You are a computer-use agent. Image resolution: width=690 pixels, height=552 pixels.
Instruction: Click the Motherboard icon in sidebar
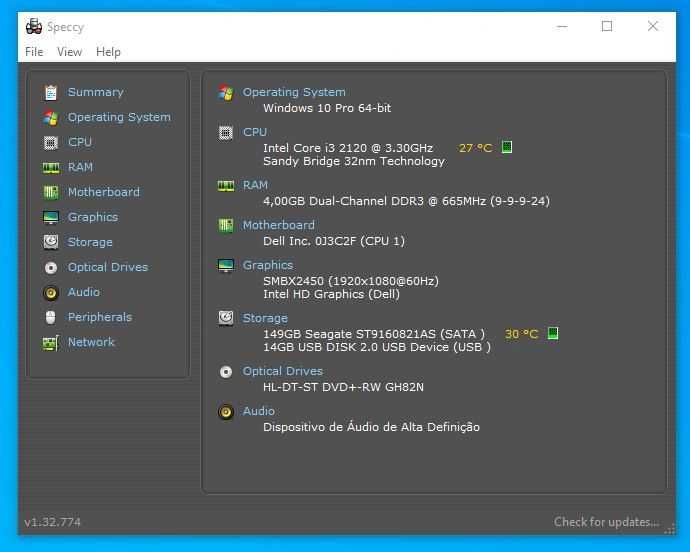(x=51, y=192)
